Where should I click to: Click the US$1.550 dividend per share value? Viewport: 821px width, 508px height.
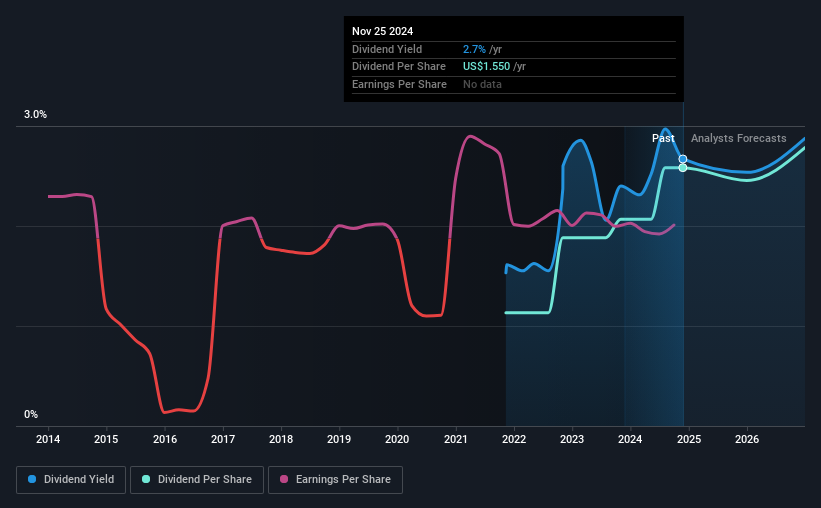[x=486, y=67]
